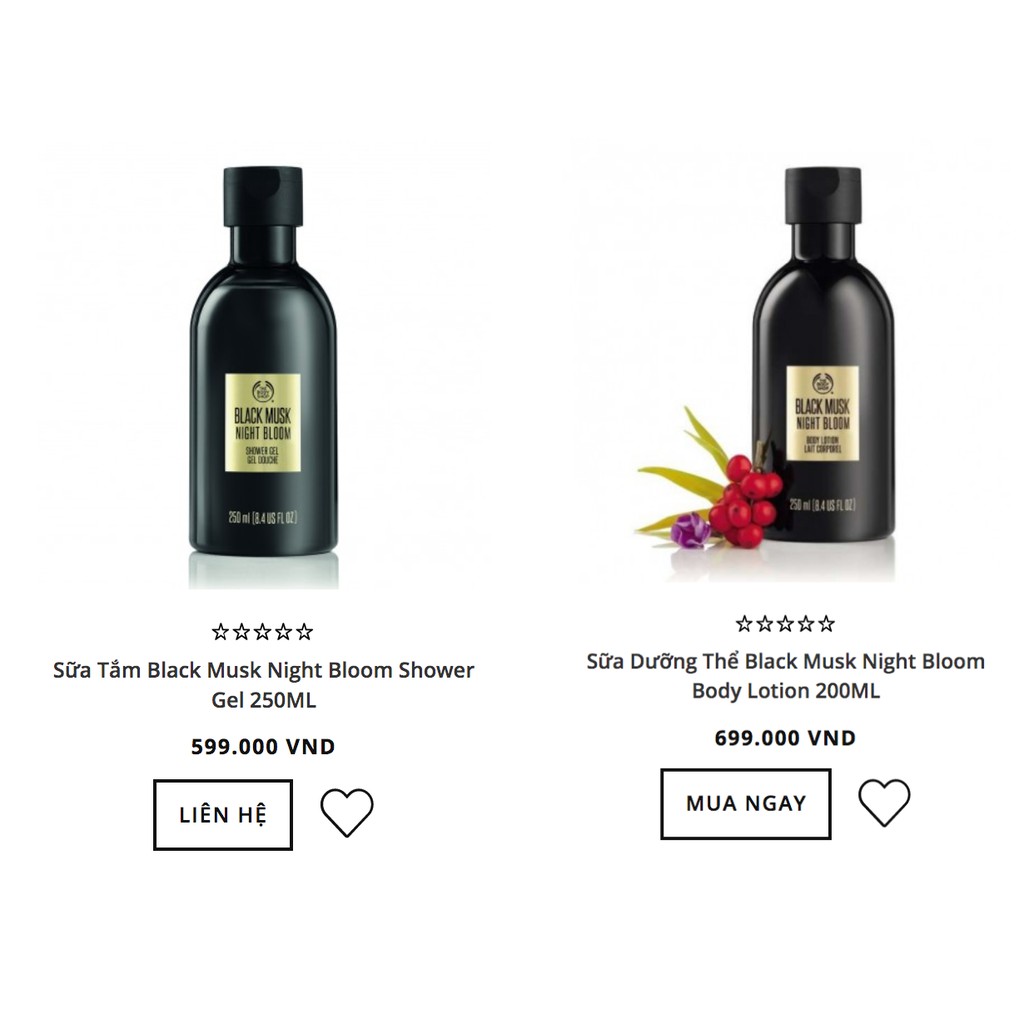
Task: Click the fifth star of Shower Gel rating
Action: click(304, 632)
